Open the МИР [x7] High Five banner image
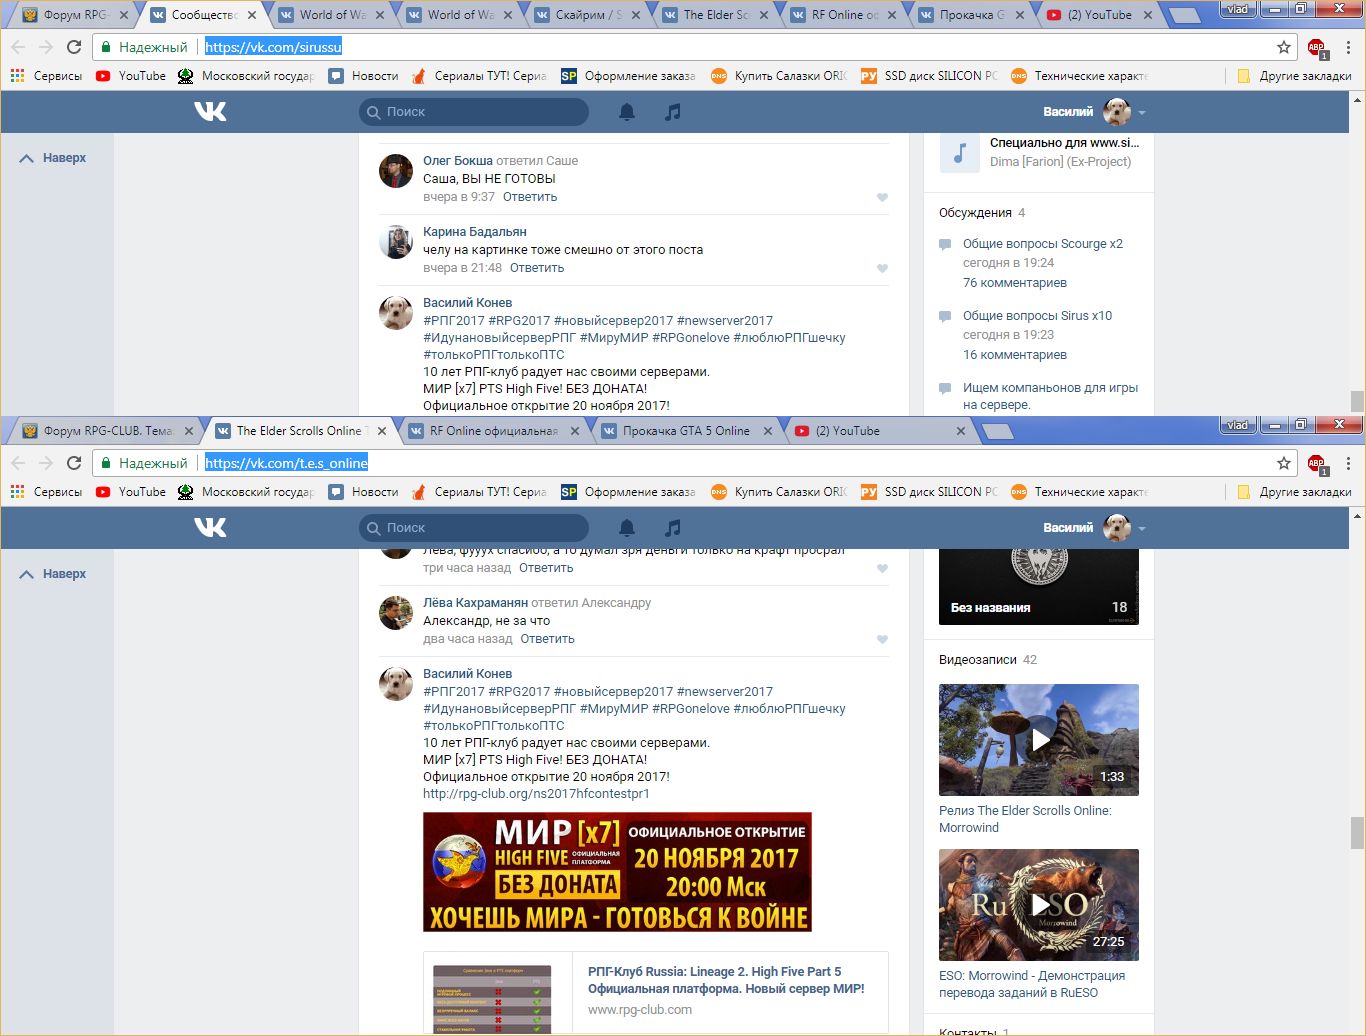The width and height of the screenshot is (1366, 1036). click(x=617, y=872)
